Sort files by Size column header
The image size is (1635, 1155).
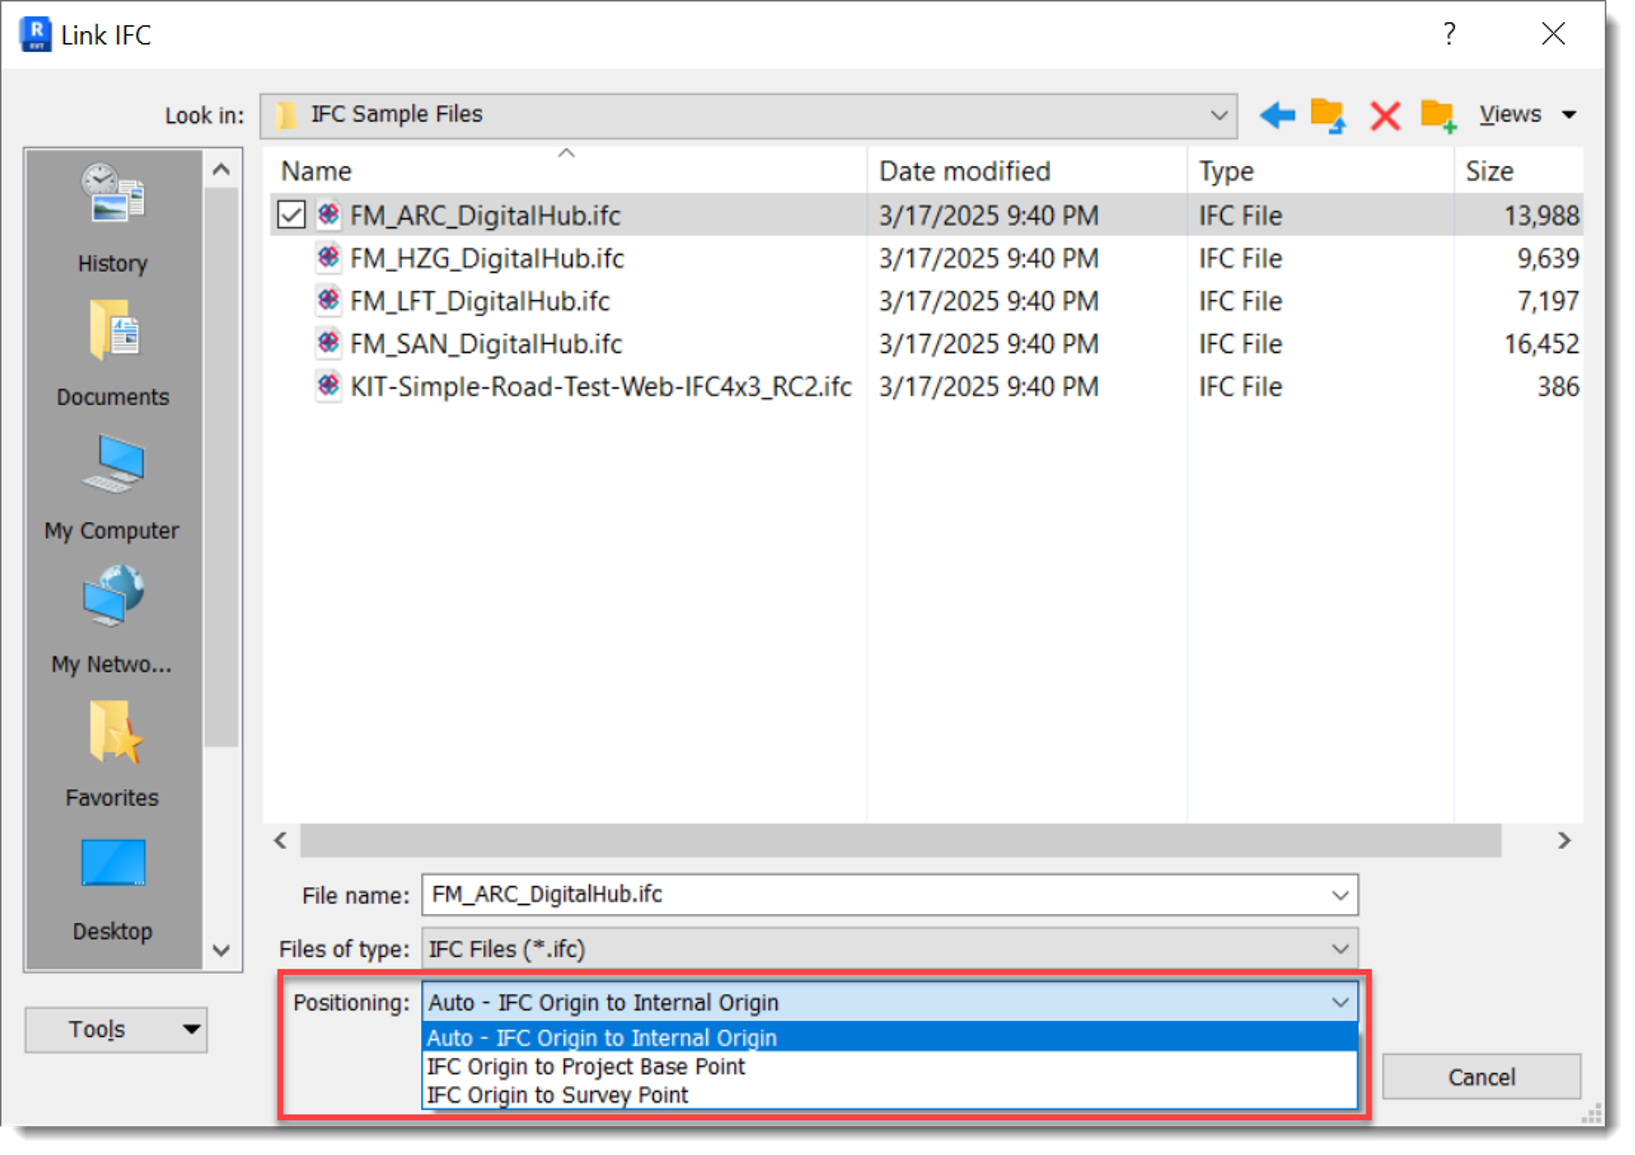point(1518,171)
